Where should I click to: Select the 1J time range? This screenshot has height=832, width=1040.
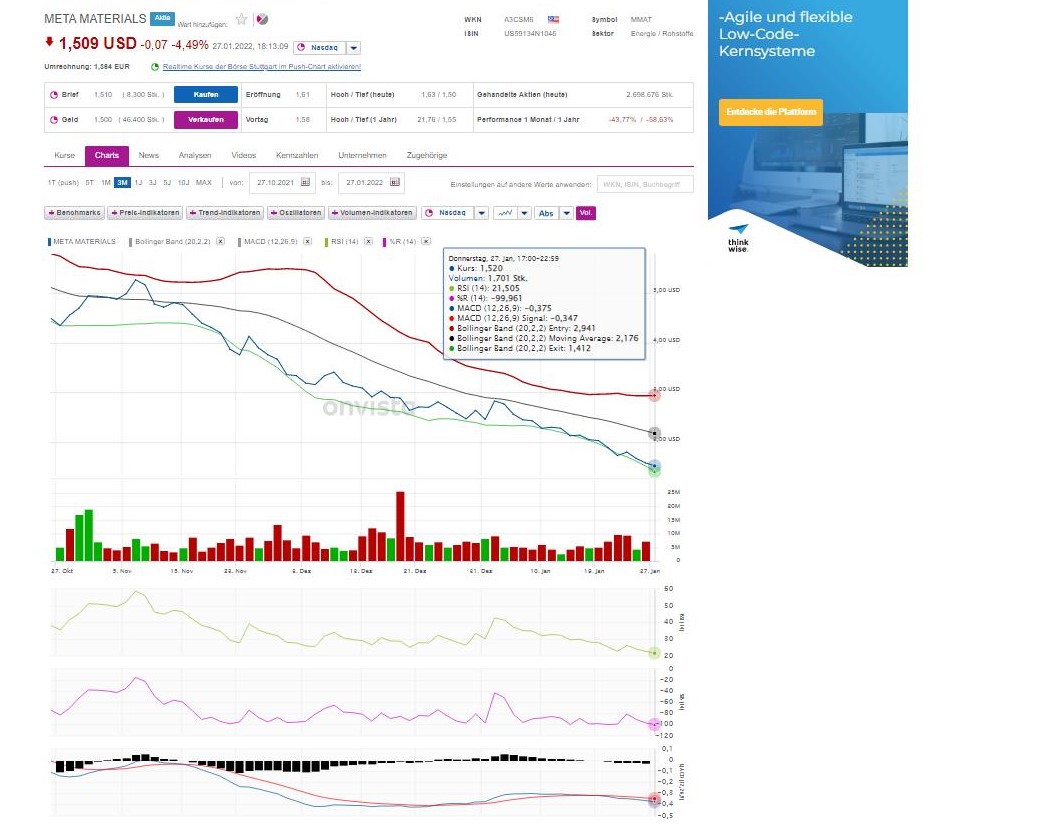138,183
